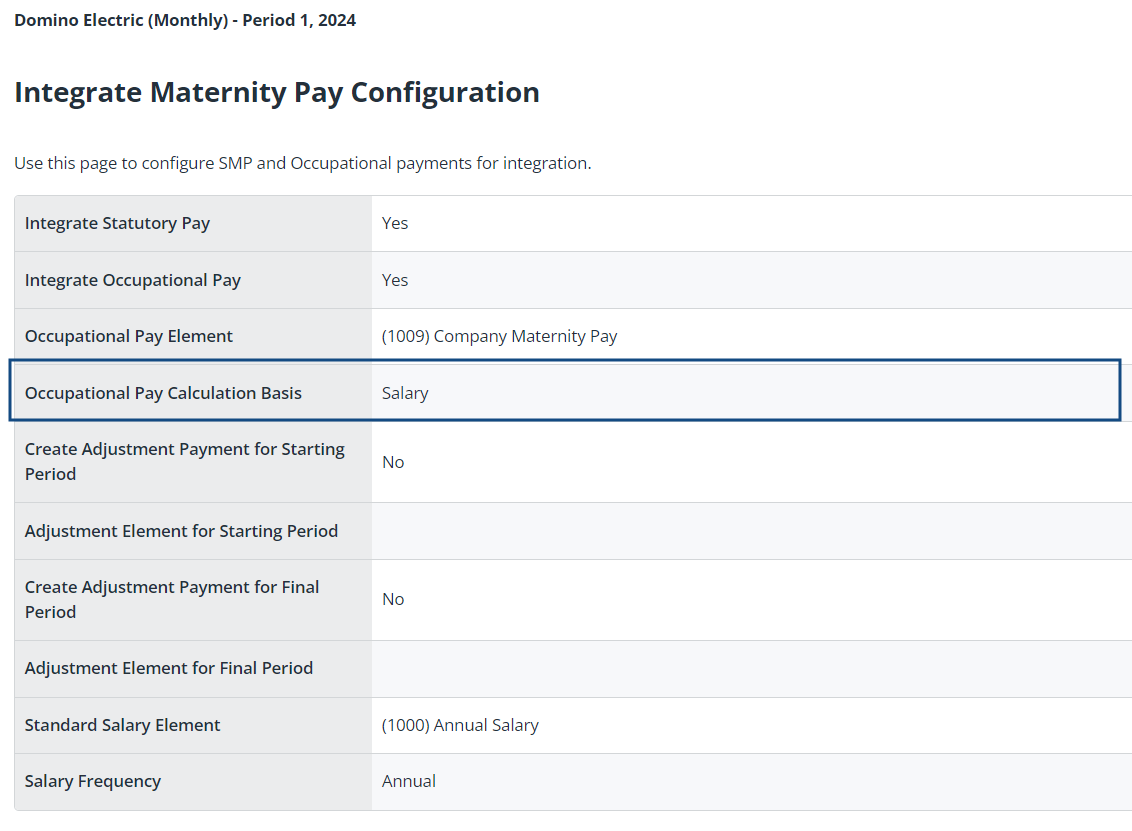Image resolution: width=1132 pixels, height=831 pixels.
Task: Select the Integrate Occupational Pay label
Action: click(133, 280)
